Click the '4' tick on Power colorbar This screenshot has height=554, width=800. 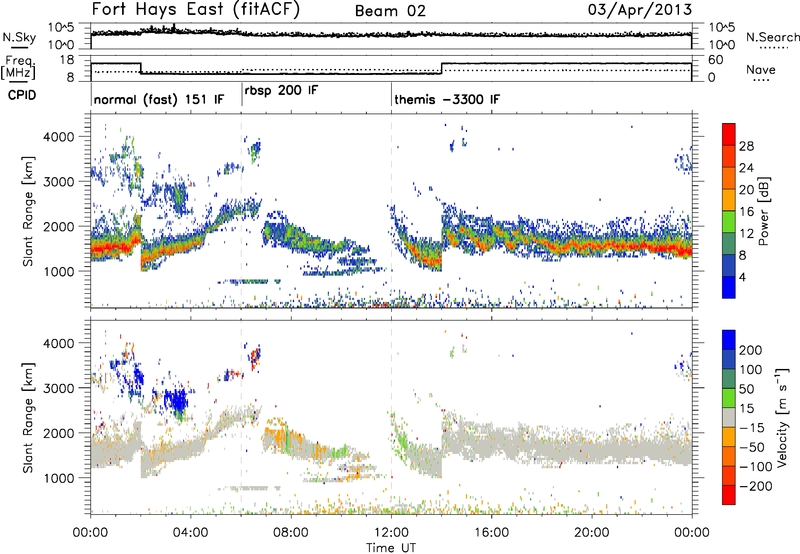coord(743,277)
